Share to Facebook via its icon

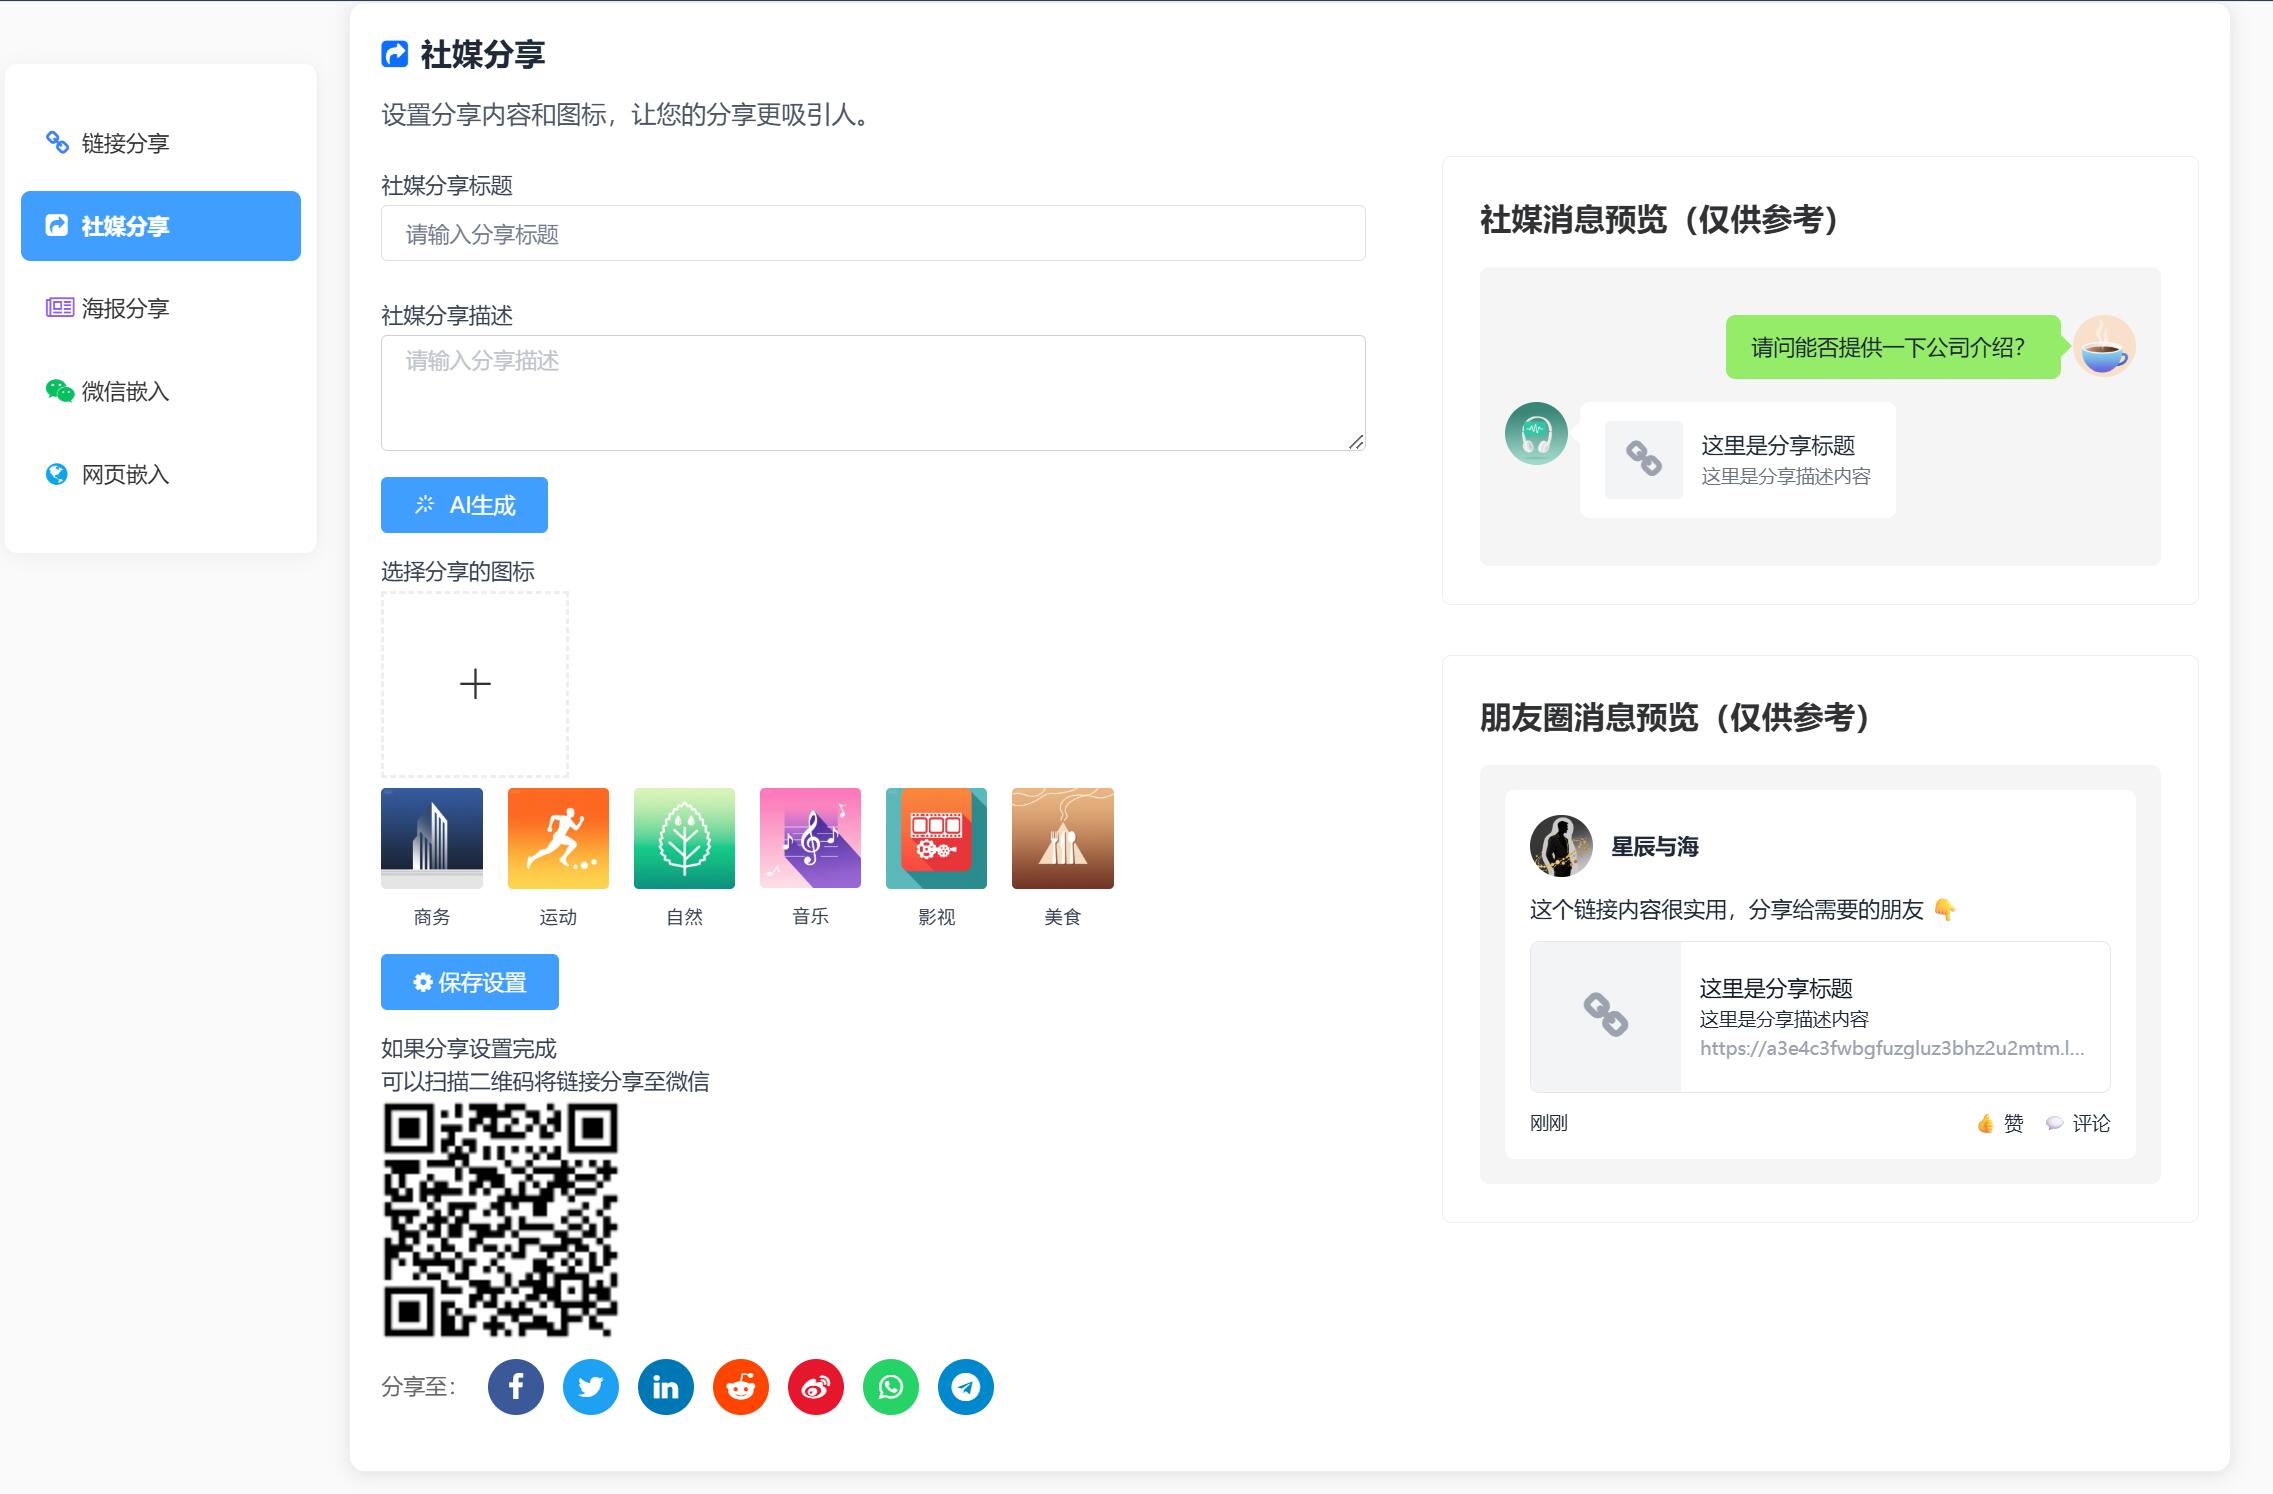(x=515, y=1387)
